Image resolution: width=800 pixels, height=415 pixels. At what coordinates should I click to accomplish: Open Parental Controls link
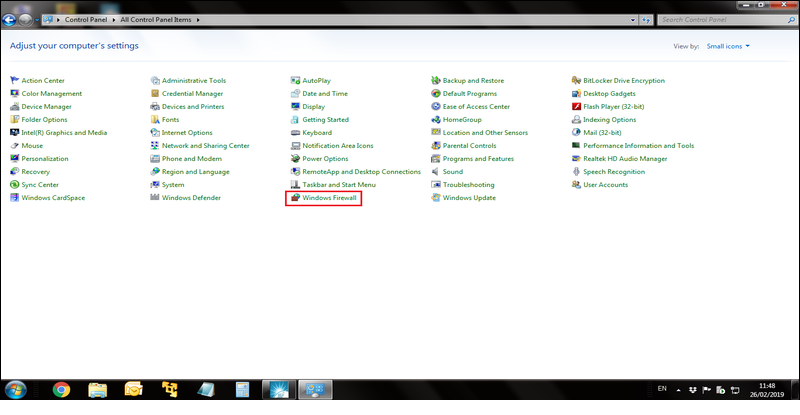469,145
